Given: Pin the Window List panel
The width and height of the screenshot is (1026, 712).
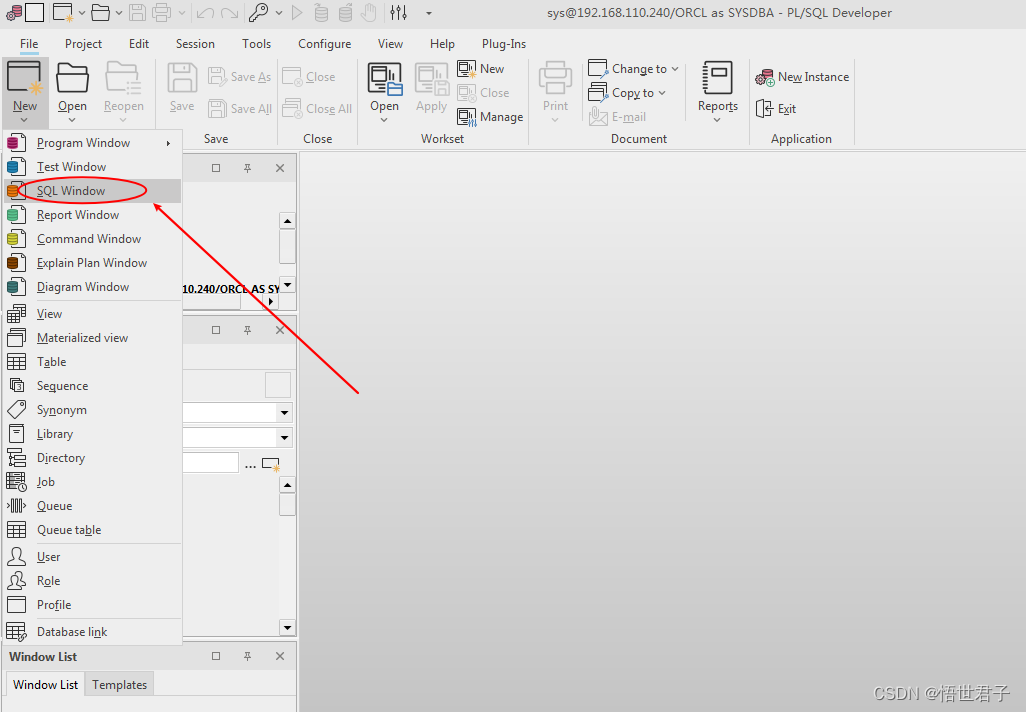Looking at the screenshot, I should pyautogui.click(x=247, y=656).
